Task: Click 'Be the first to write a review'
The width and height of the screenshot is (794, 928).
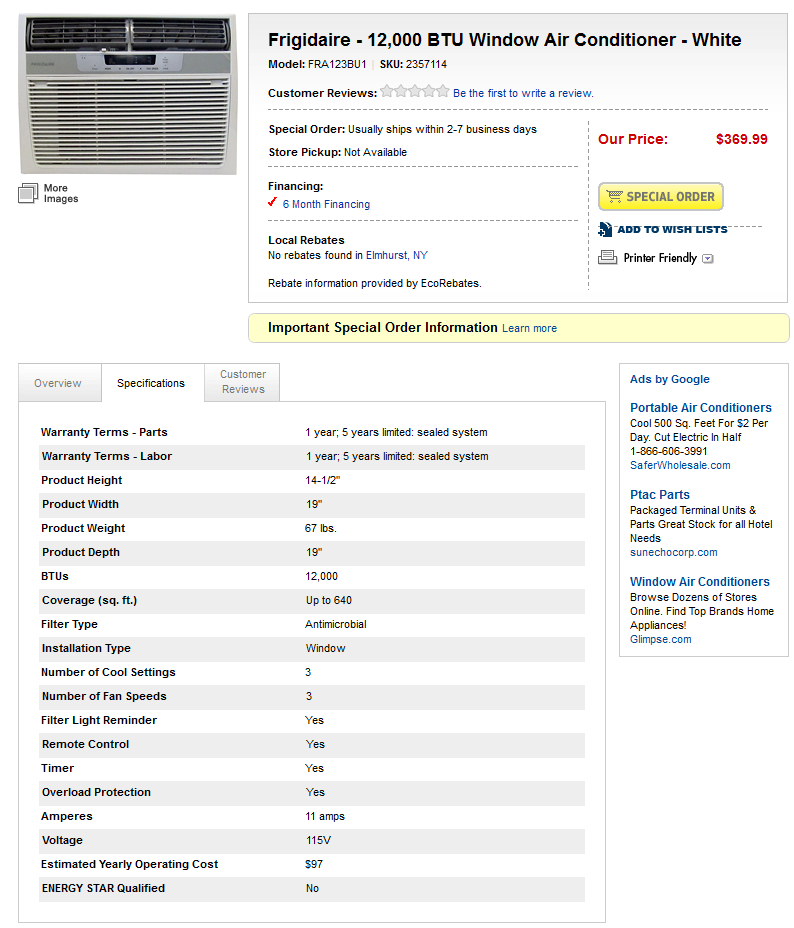Action: (x=523, y=94)
